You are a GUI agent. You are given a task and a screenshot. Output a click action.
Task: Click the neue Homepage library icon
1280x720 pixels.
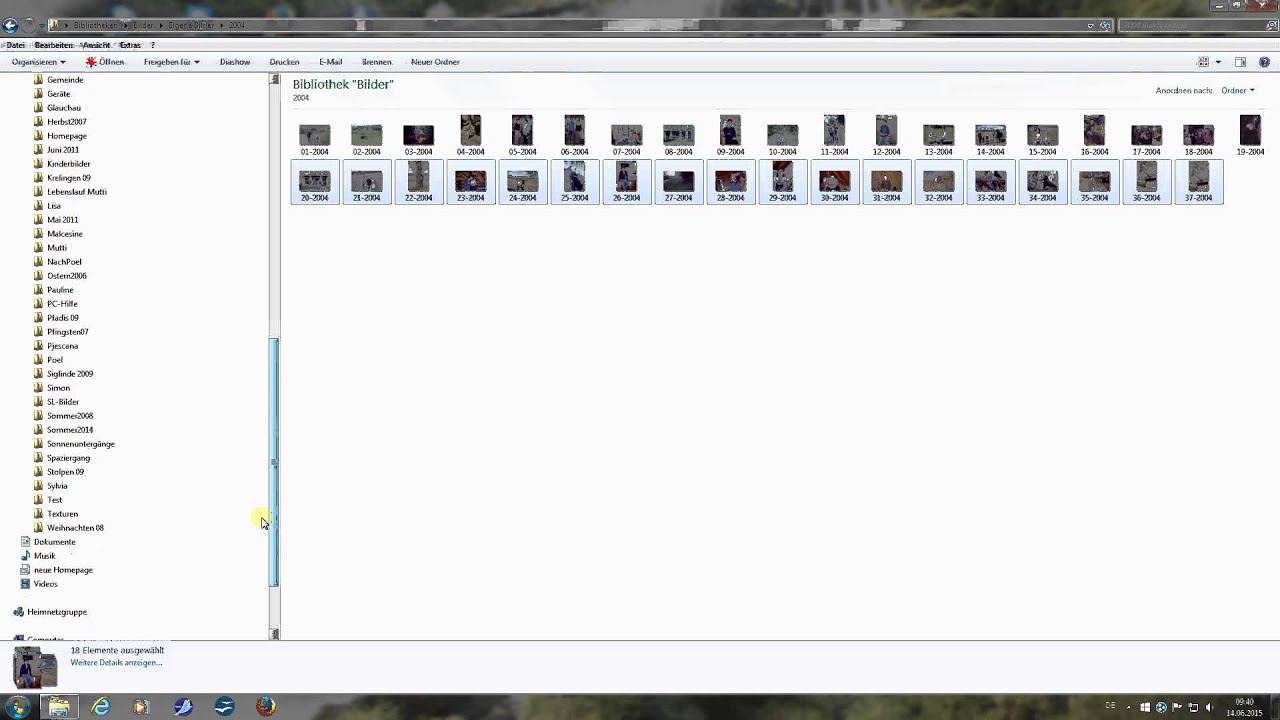point(26,570)
